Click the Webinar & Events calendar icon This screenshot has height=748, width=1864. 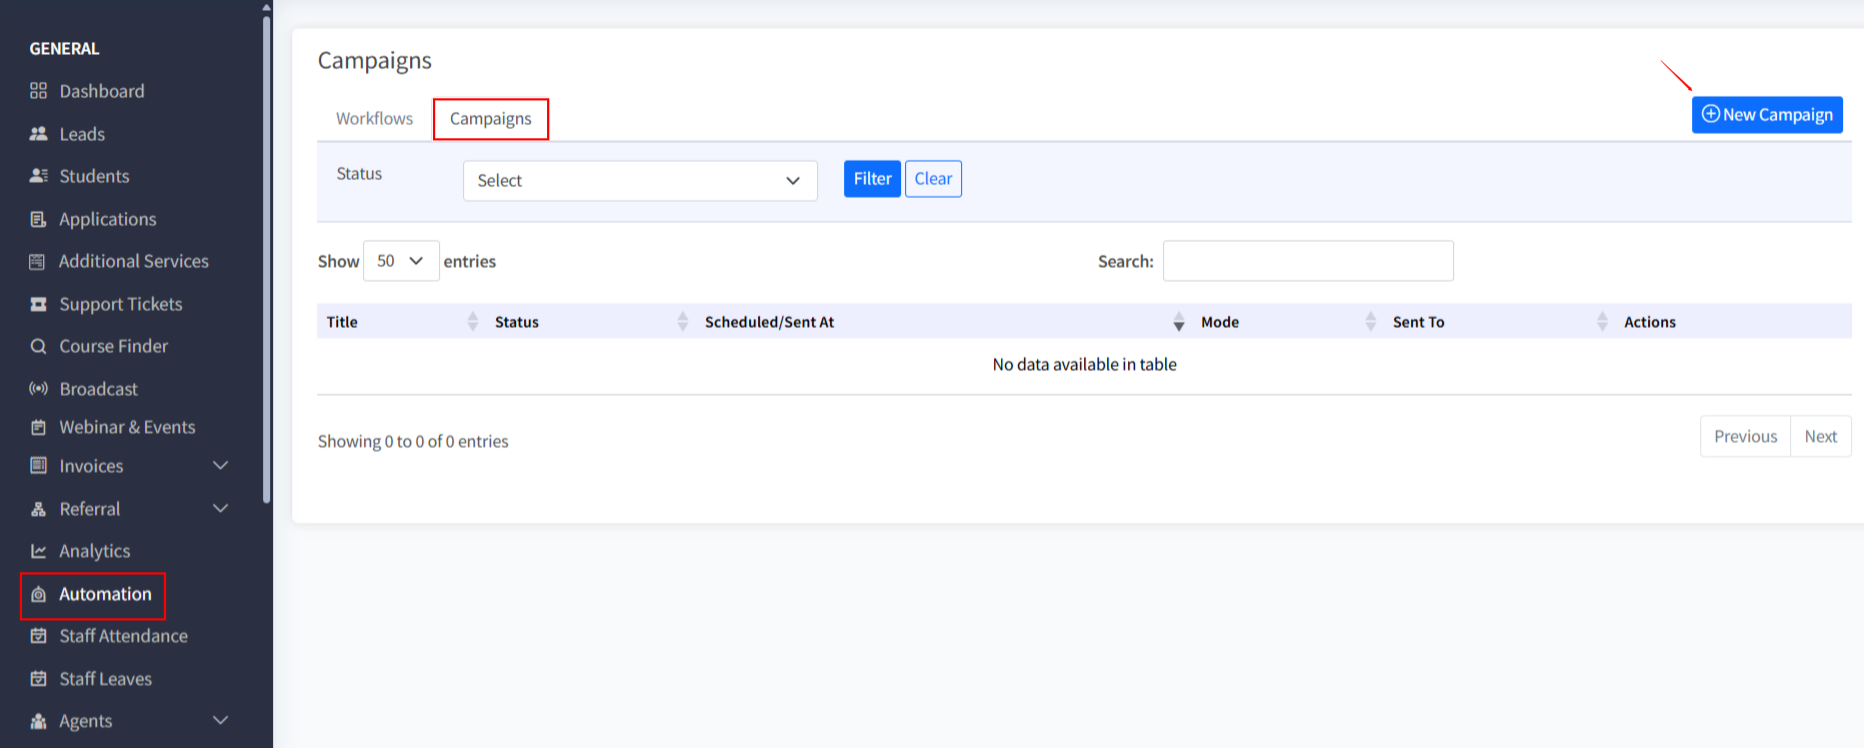(38, 427)
